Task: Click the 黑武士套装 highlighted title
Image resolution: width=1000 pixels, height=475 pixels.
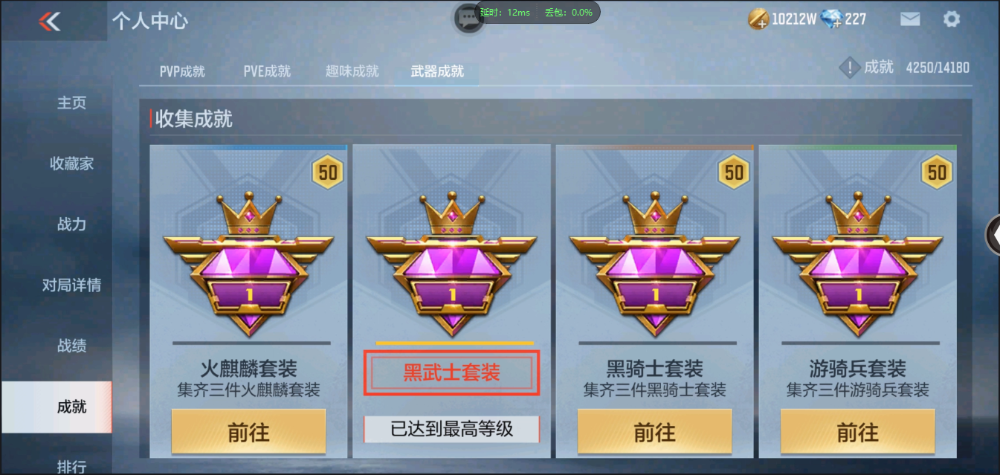Action: coord(452,372)
